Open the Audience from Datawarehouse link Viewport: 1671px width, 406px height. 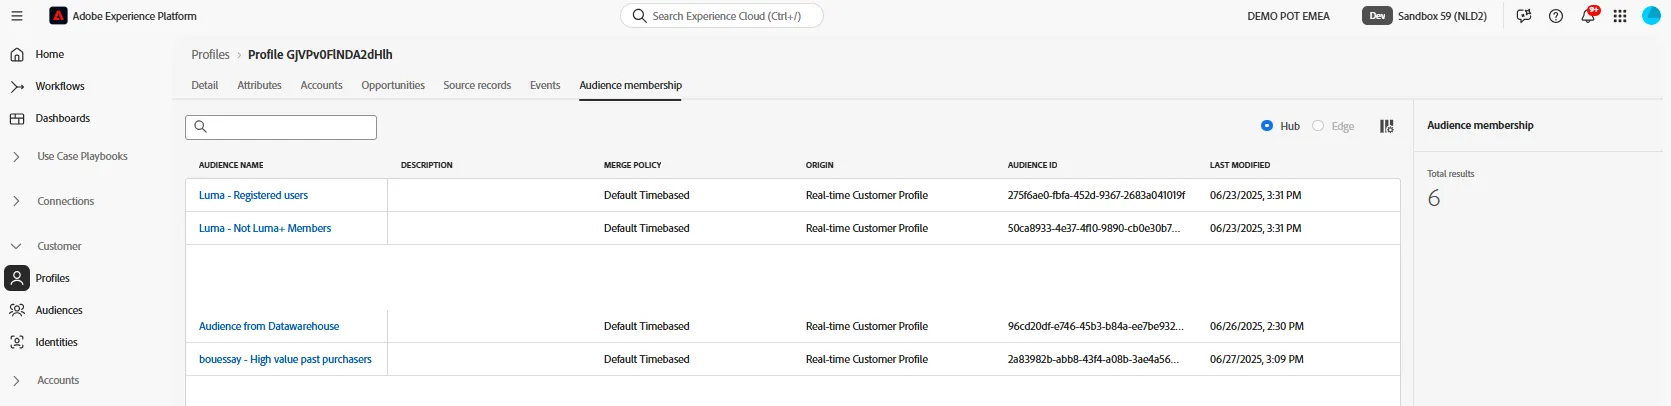269,326
